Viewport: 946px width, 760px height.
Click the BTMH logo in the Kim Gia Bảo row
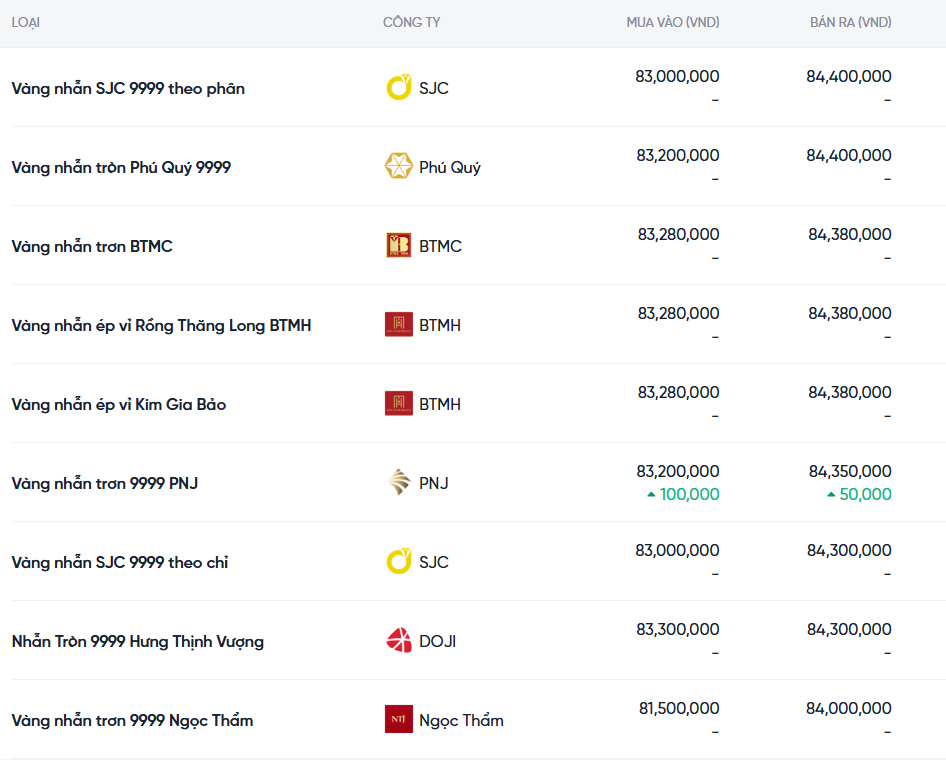pyautogui.click(x=399, y=404)
